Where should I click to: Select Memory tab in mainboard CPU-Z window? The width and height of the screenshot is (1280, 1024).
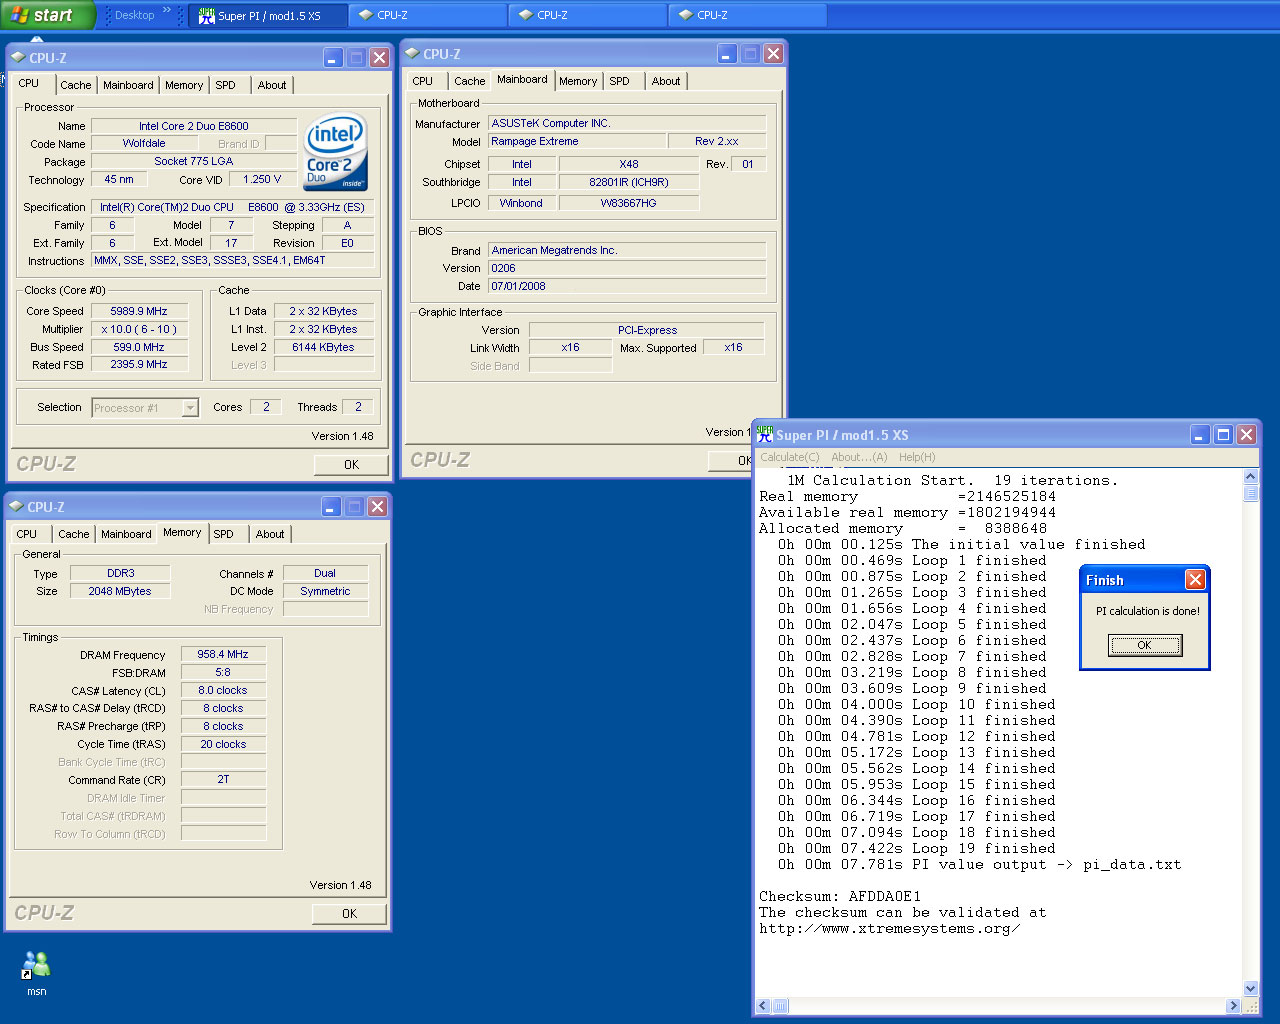(578, 82)
